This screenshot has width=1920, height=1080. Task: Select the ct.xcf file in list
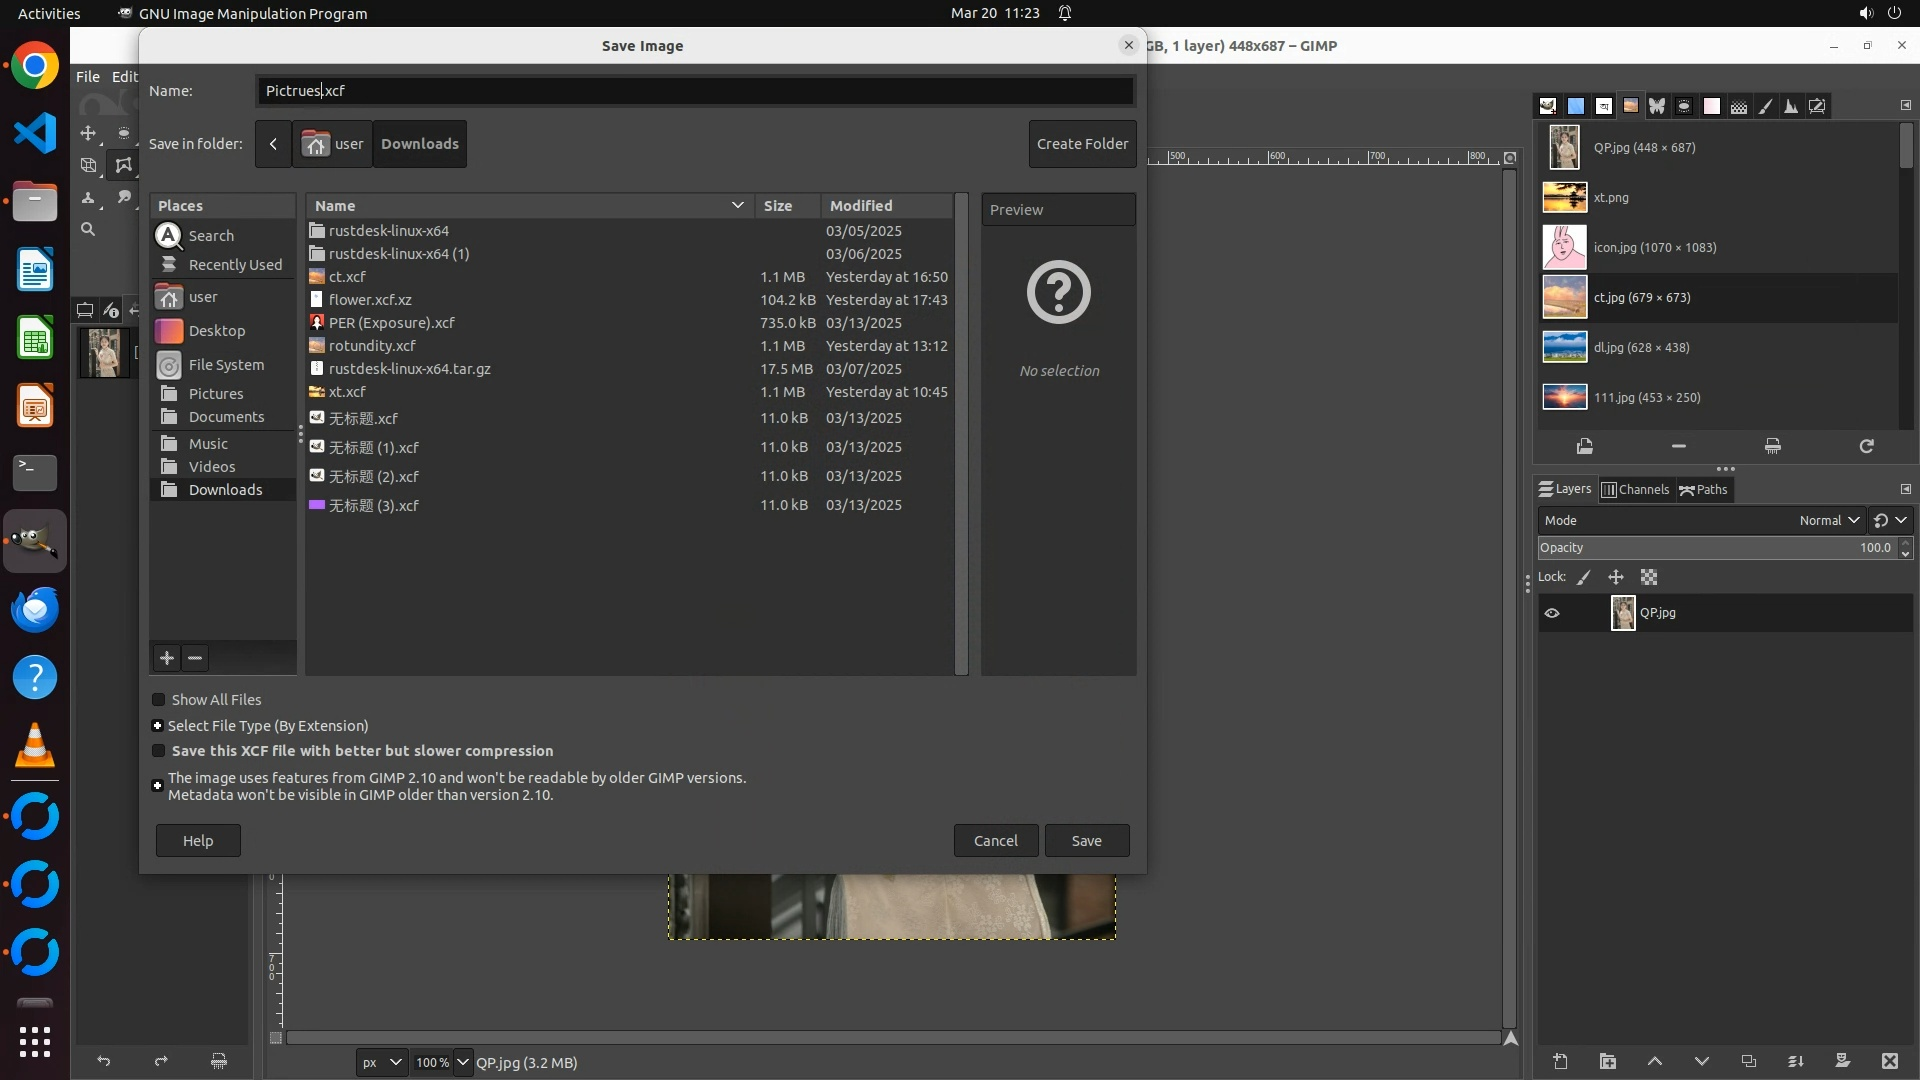347,277
